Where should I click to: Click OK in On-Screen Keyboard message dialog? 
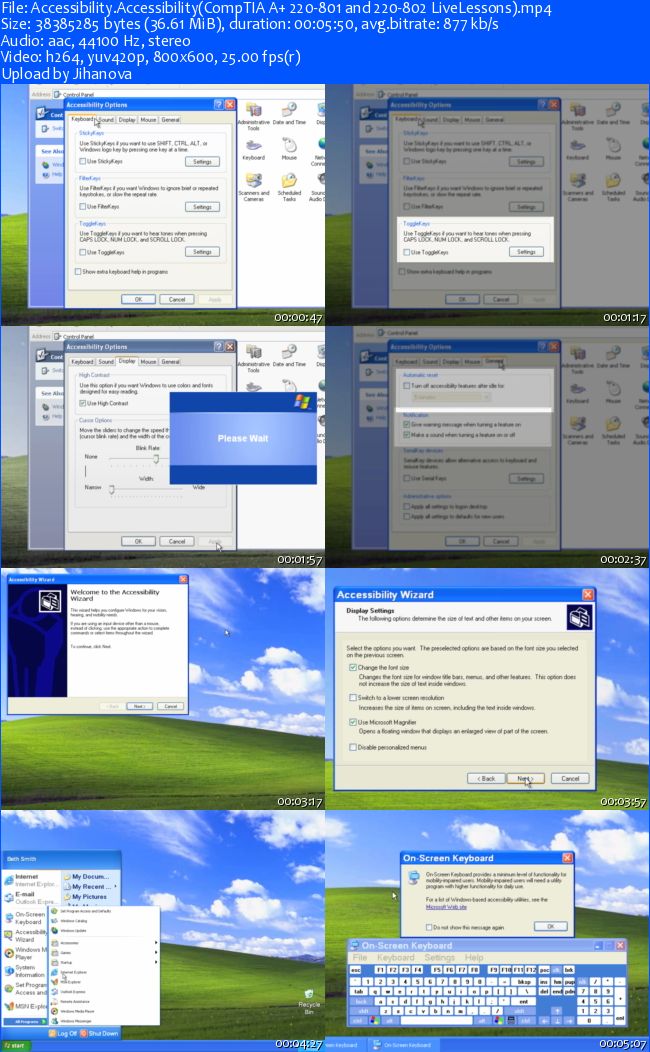[551, 926]
